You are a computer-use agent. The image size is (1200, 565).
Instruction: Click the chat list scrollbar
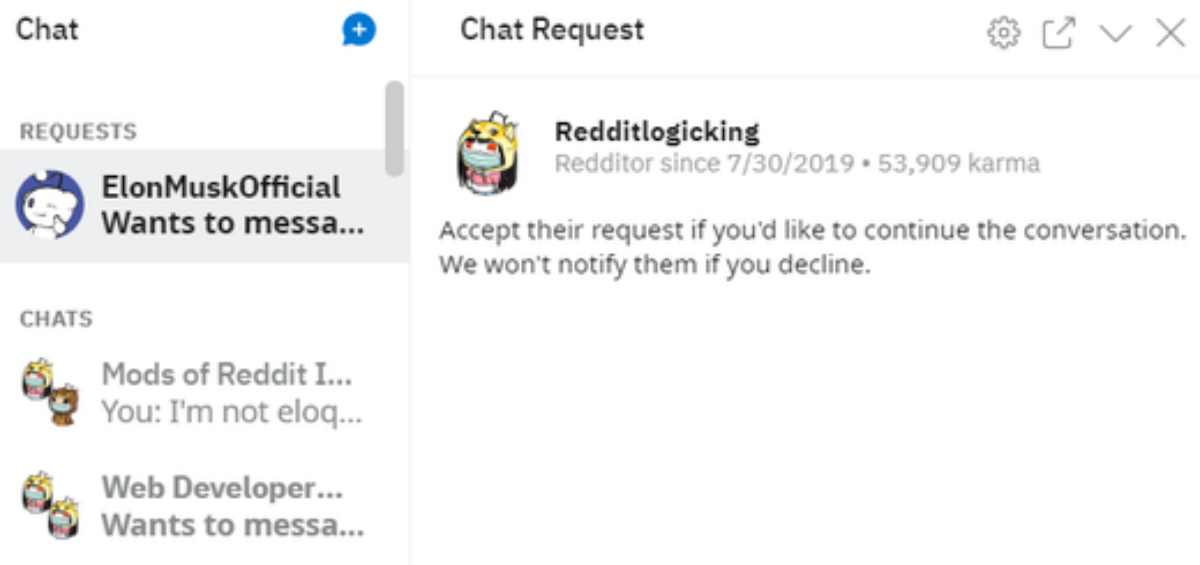pos(394,128)
